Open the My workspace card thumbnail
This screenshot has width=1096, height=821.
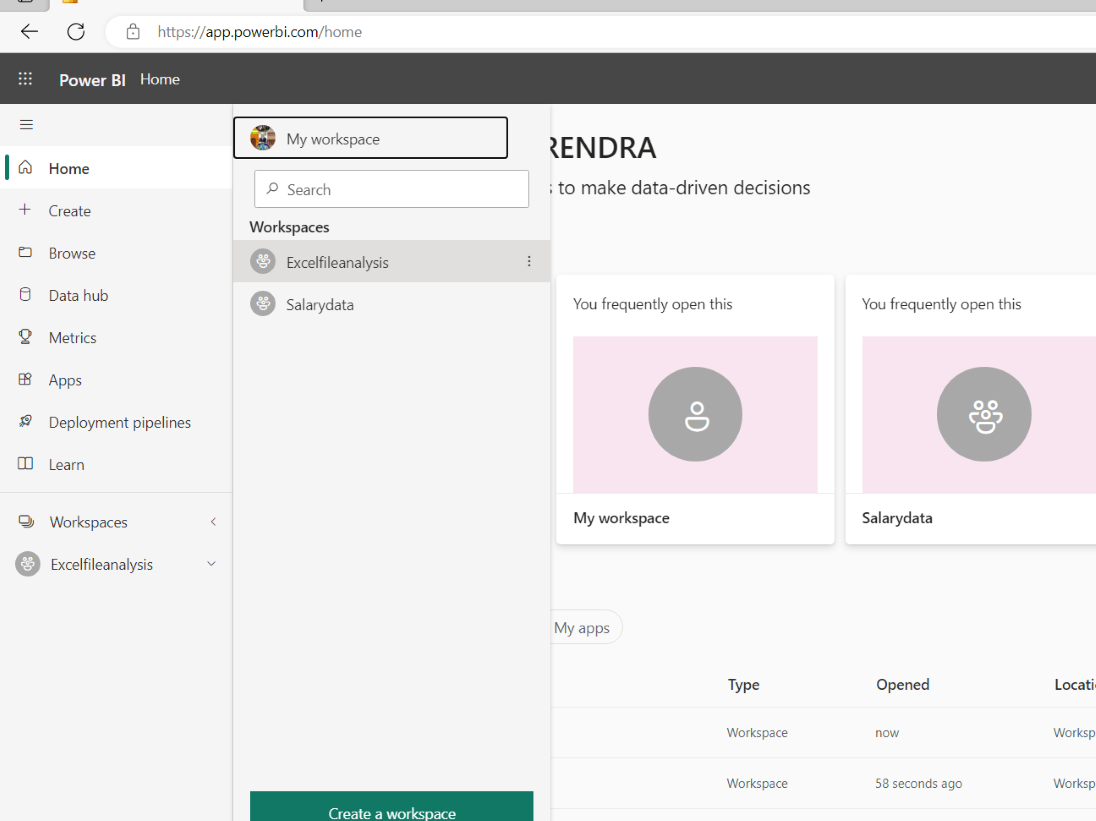point(695,414)
